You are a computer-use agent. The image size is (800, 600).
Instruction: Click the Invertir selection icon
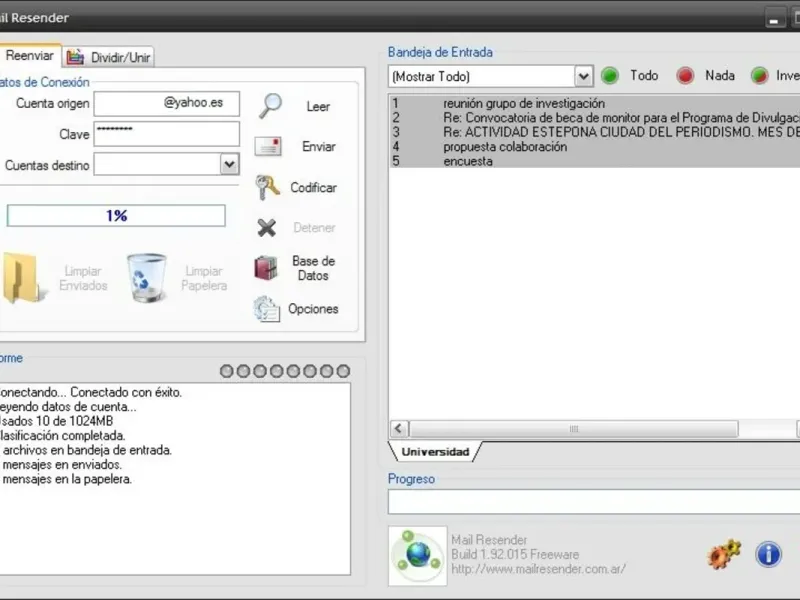click(759, 76)
